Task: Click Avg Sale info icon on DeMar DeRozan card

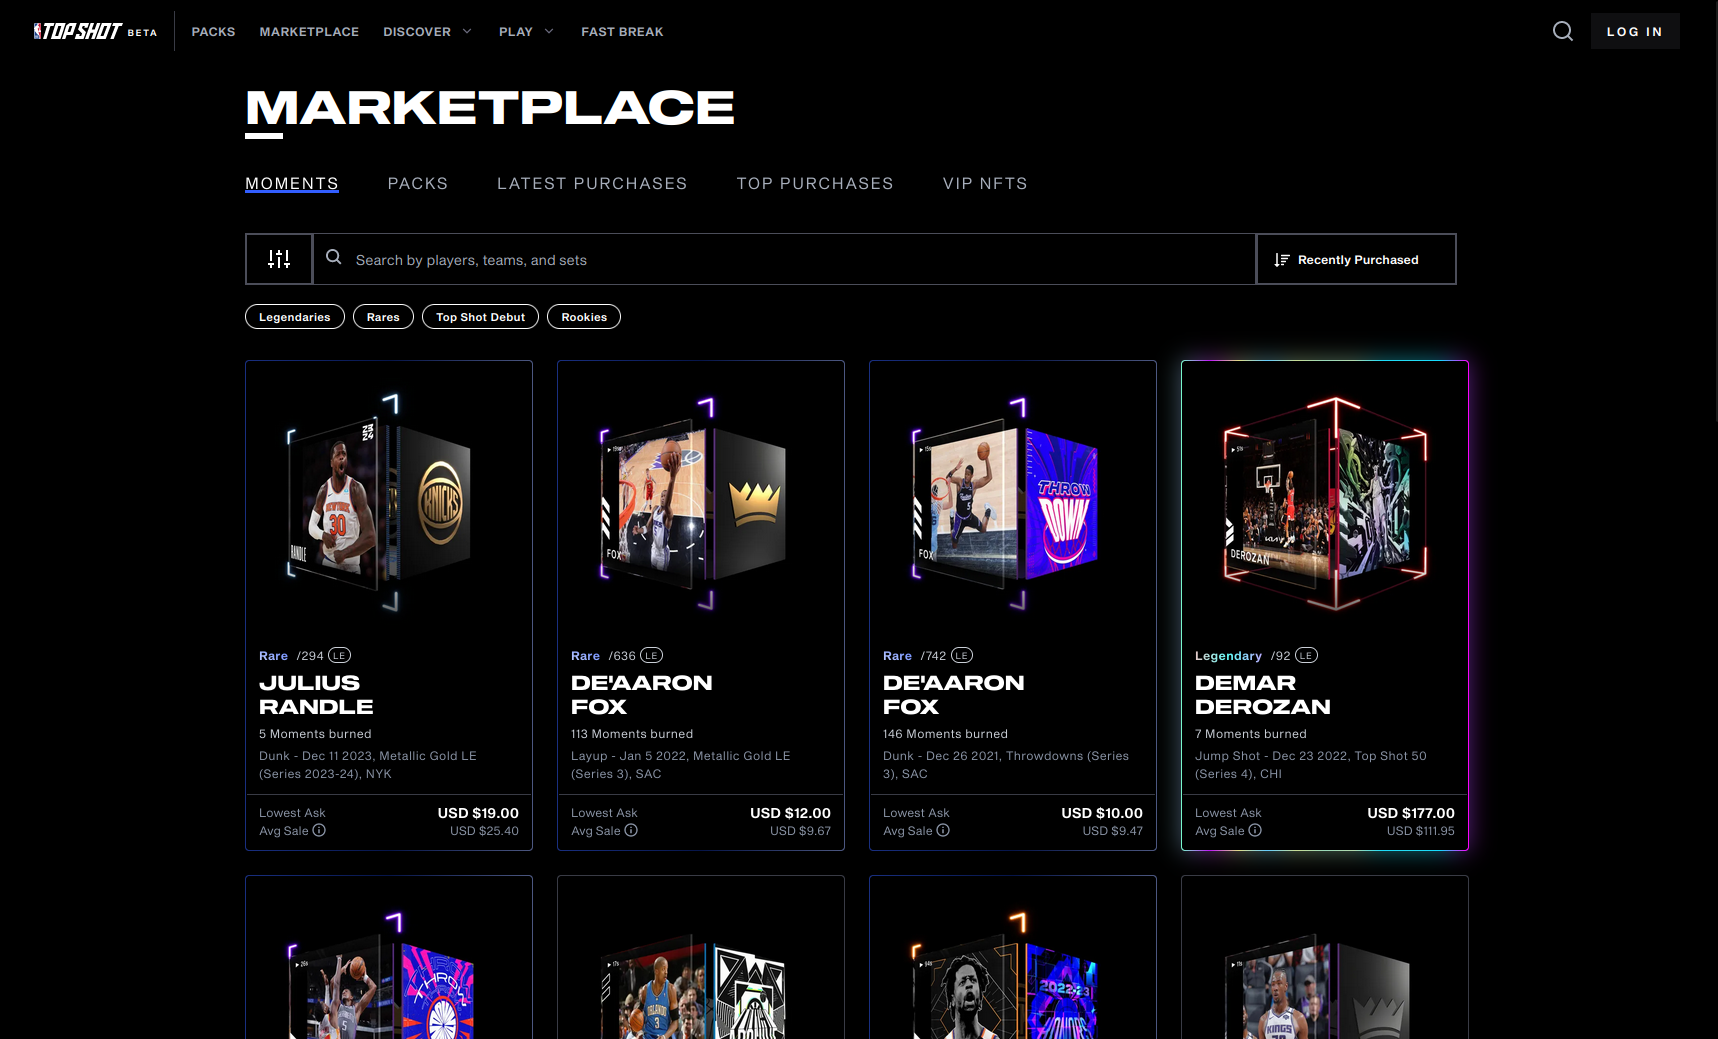Action: click(1255, 830)
